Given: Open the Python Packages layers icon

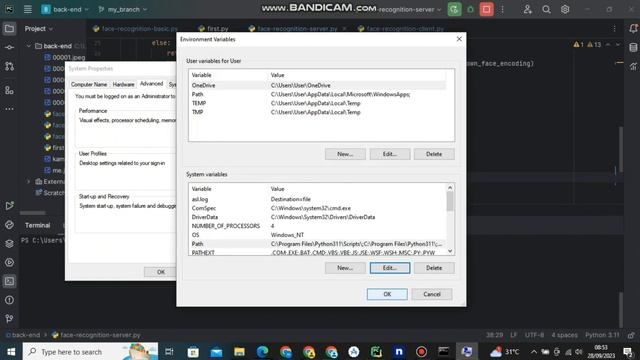Looking at the screenshot, I should point(9,244).
